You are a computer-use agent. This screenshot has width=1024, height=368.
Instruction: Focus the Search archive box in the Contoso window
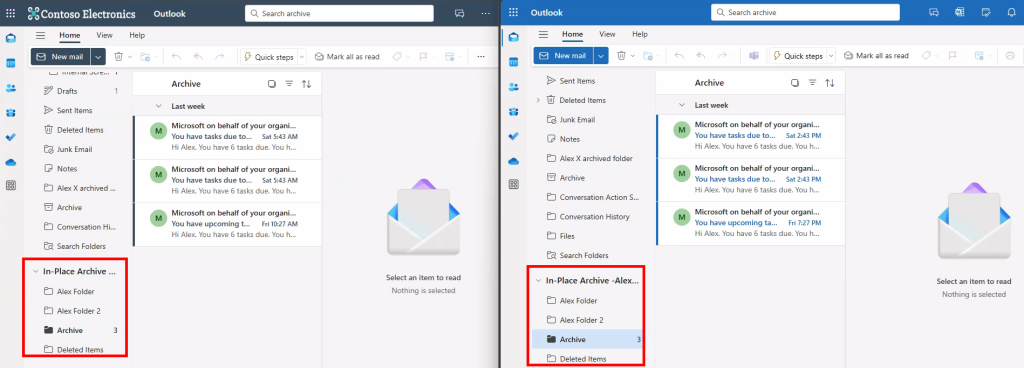(x=339, y=13)
